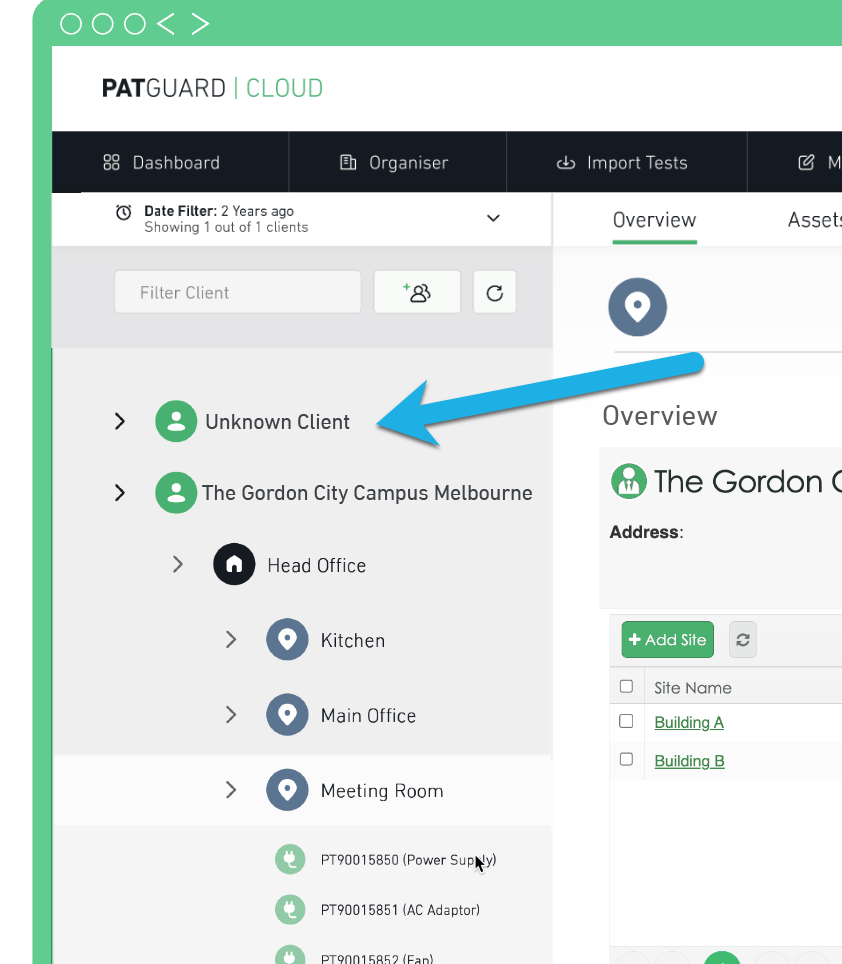Click the large location pin in Overview panel

coord(637,307)
